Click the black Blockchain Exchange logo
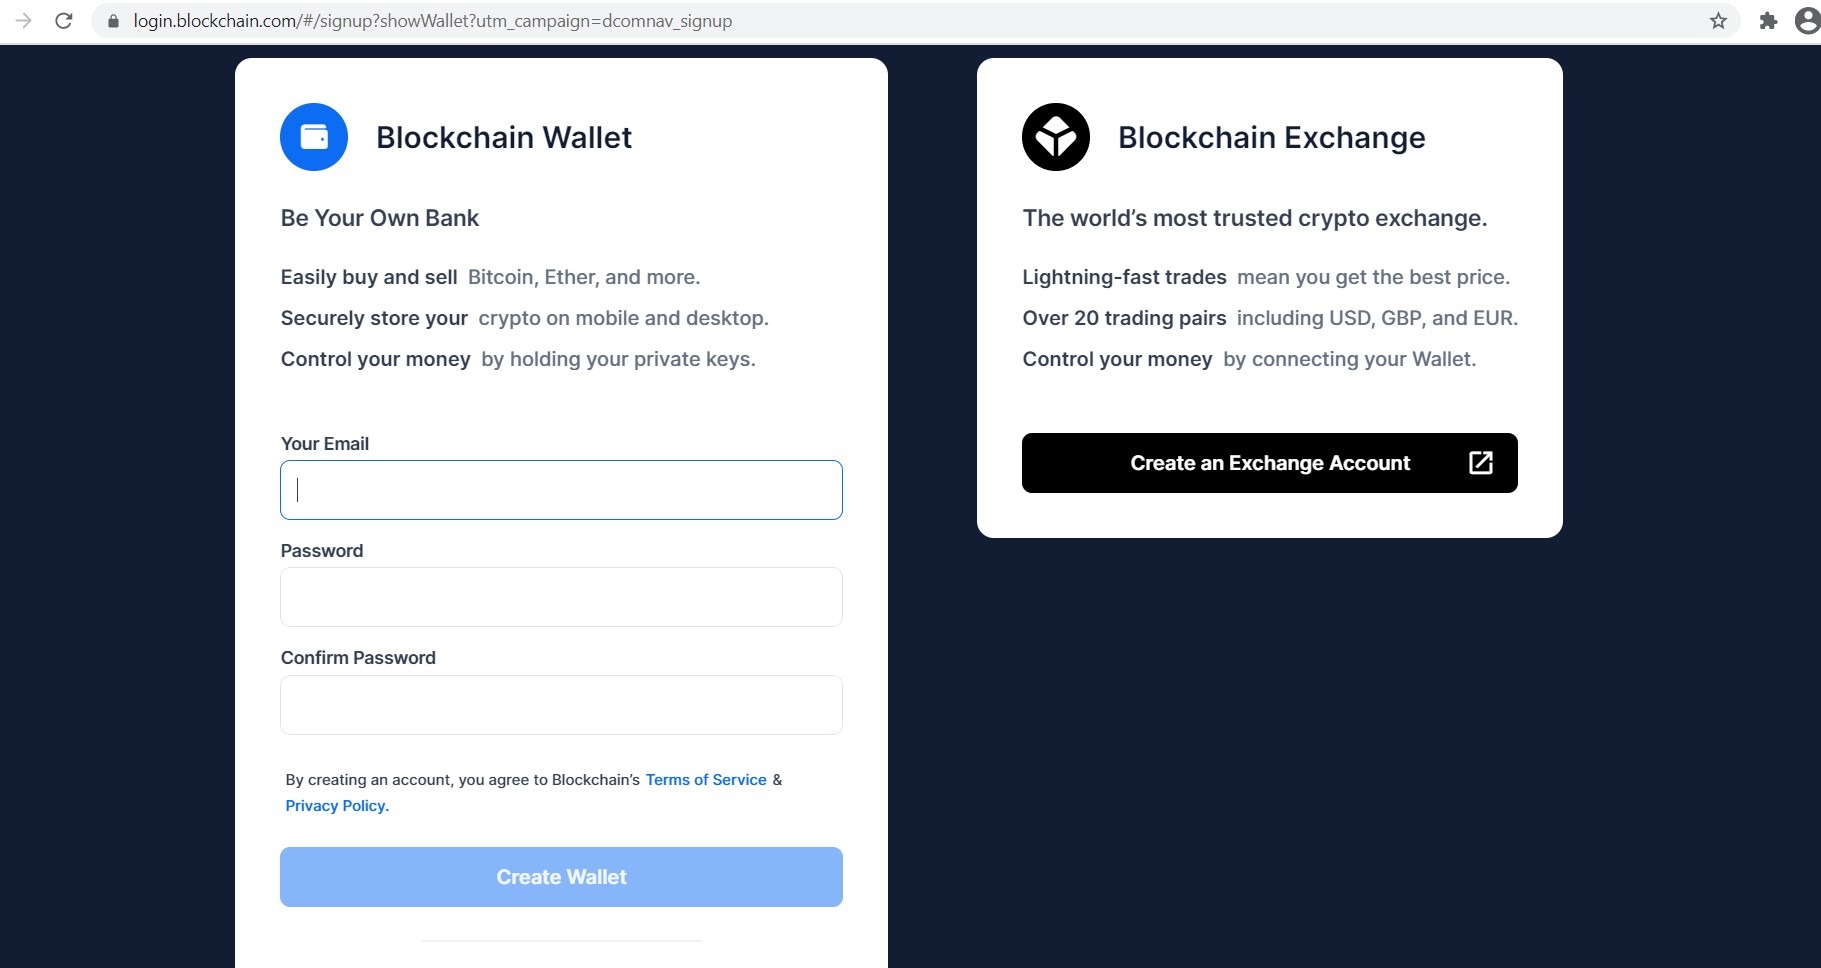The height and width of the screenshot is (968, 1821). 1055,137
